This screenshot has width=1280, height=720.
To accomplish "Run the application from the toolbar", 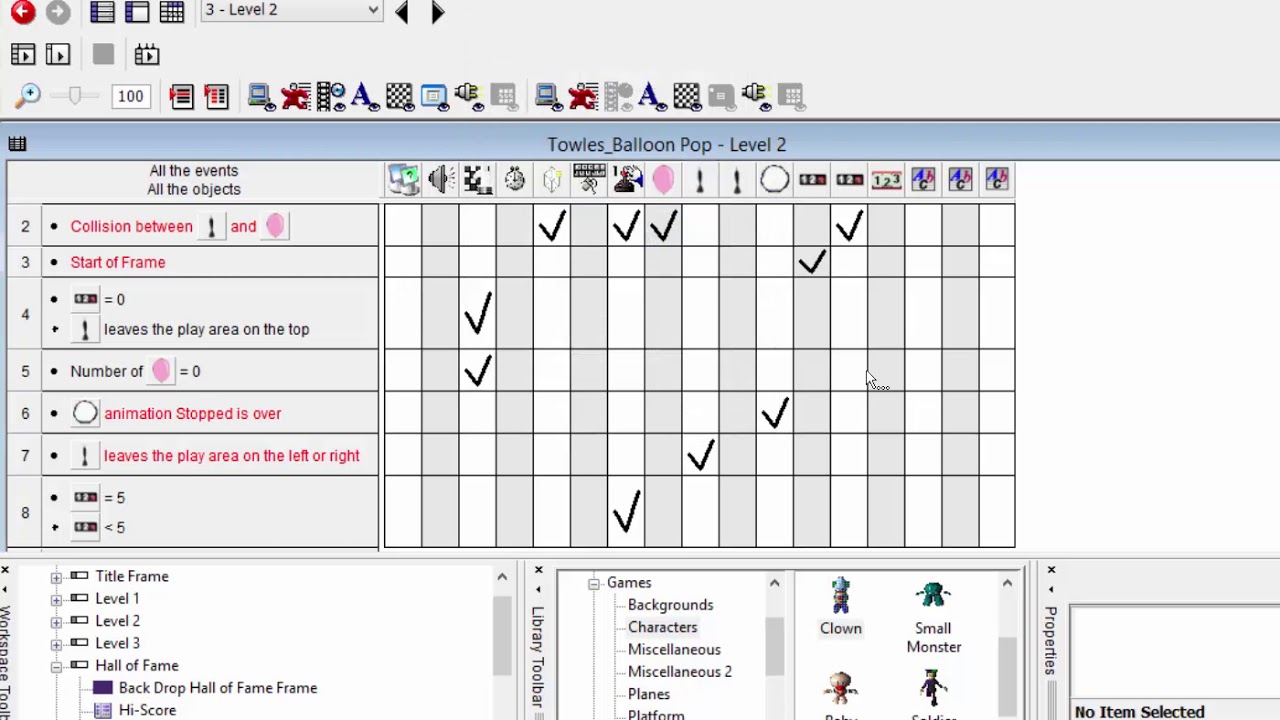I will pyautogui.click(x=22, y=54).
